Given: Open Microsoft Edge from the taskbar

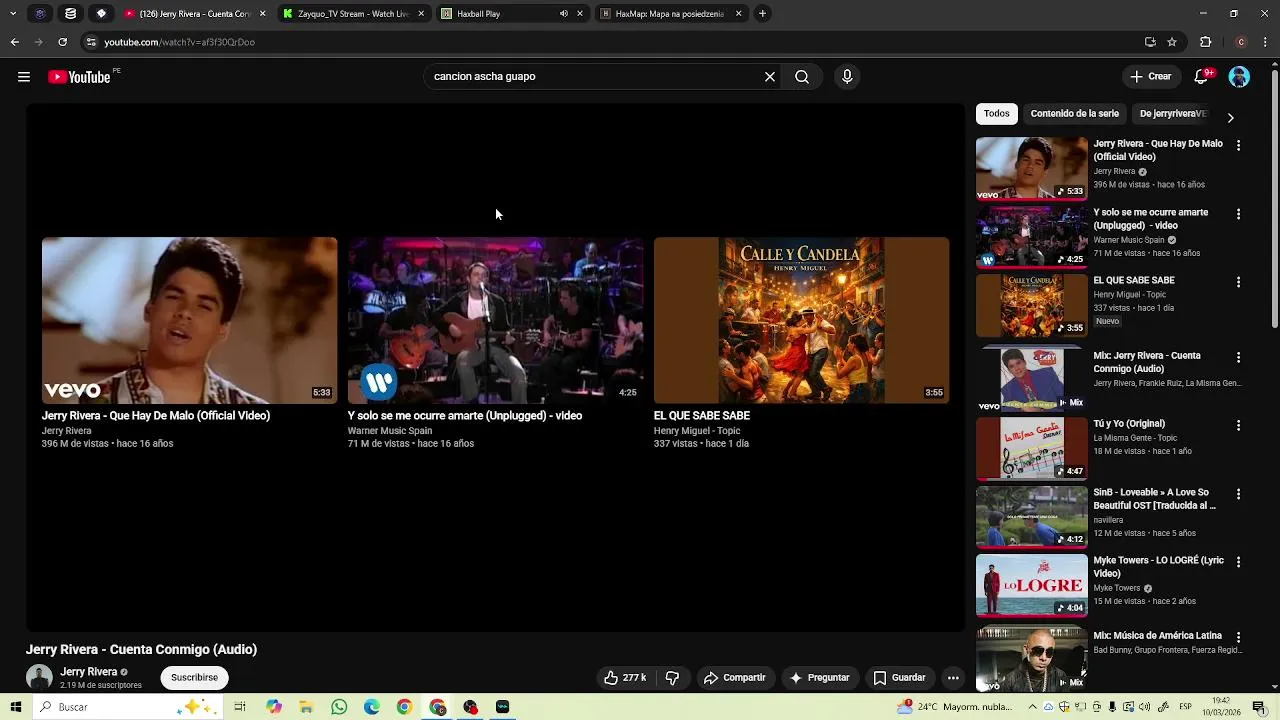Looking at the screenshot, I should (x=372, y=707).
